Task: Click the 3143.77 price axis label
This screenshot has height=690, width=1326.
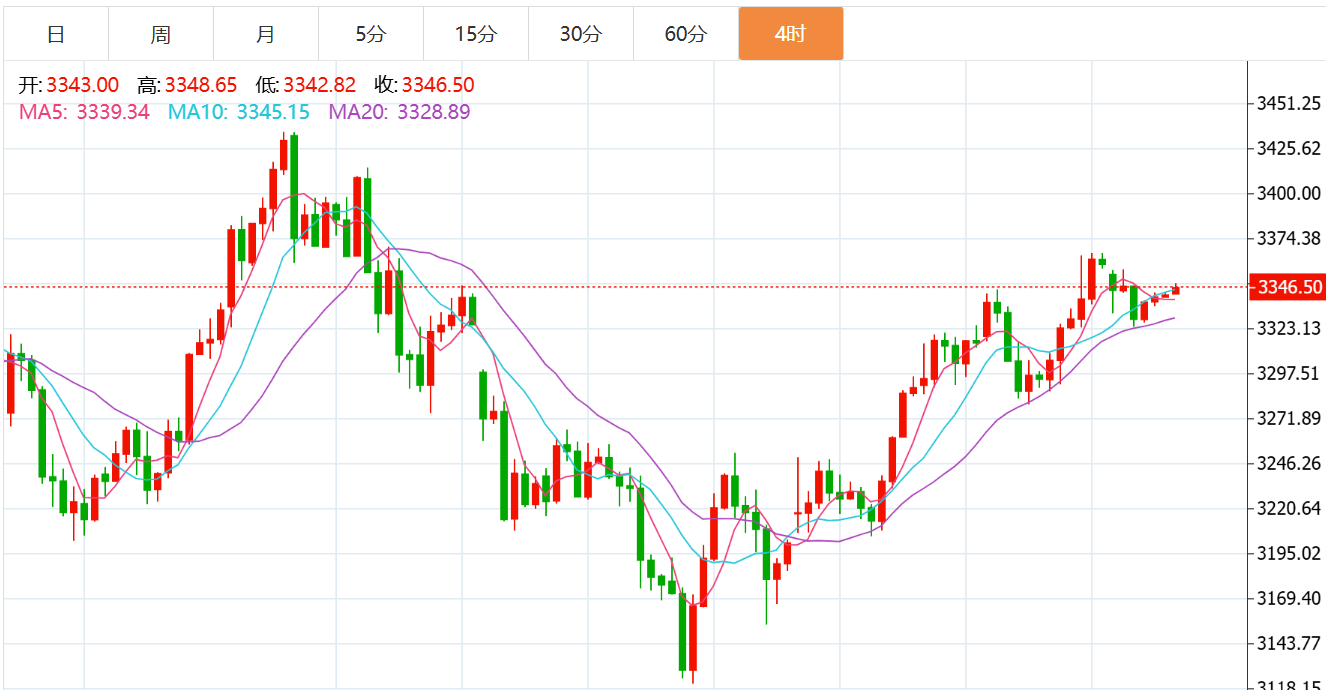Action: pyautogui.click(x=1289, y=643)
